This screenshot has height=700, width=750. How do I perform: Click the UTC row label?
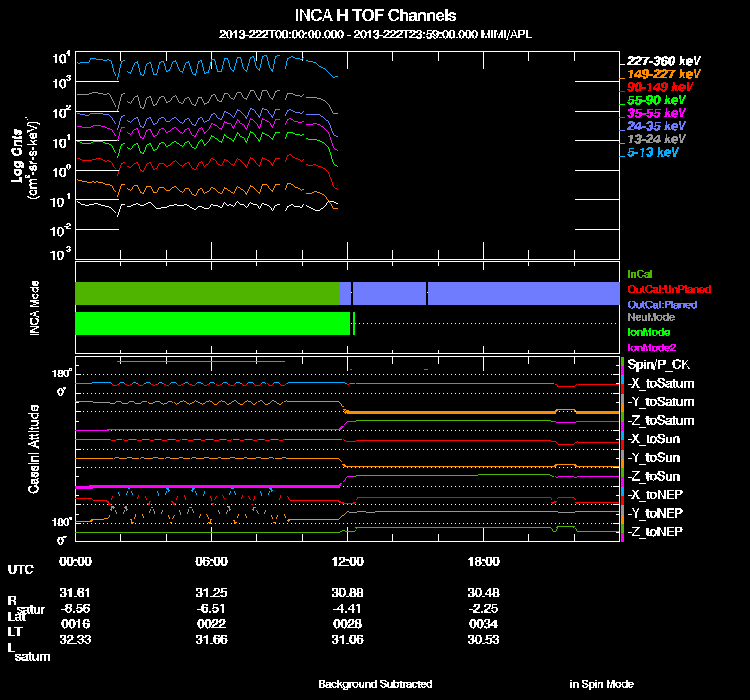click(21, 569)
